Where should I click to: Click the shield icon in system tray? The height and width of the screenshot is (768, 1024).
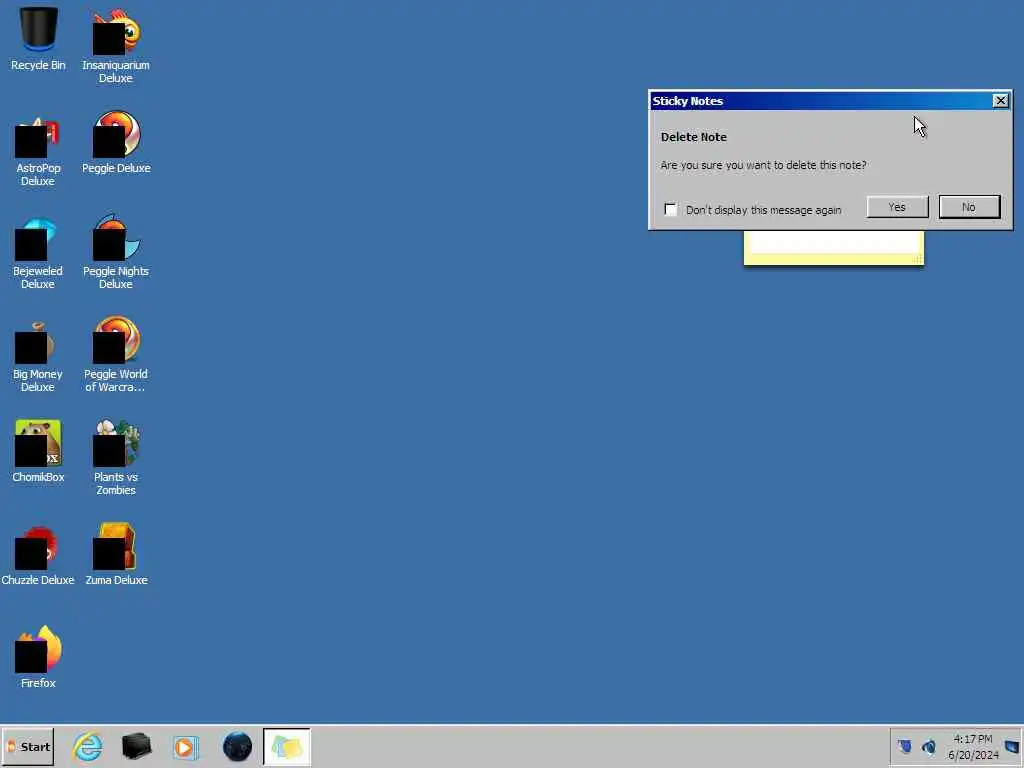pyautogui.click(x=904, y=746)
